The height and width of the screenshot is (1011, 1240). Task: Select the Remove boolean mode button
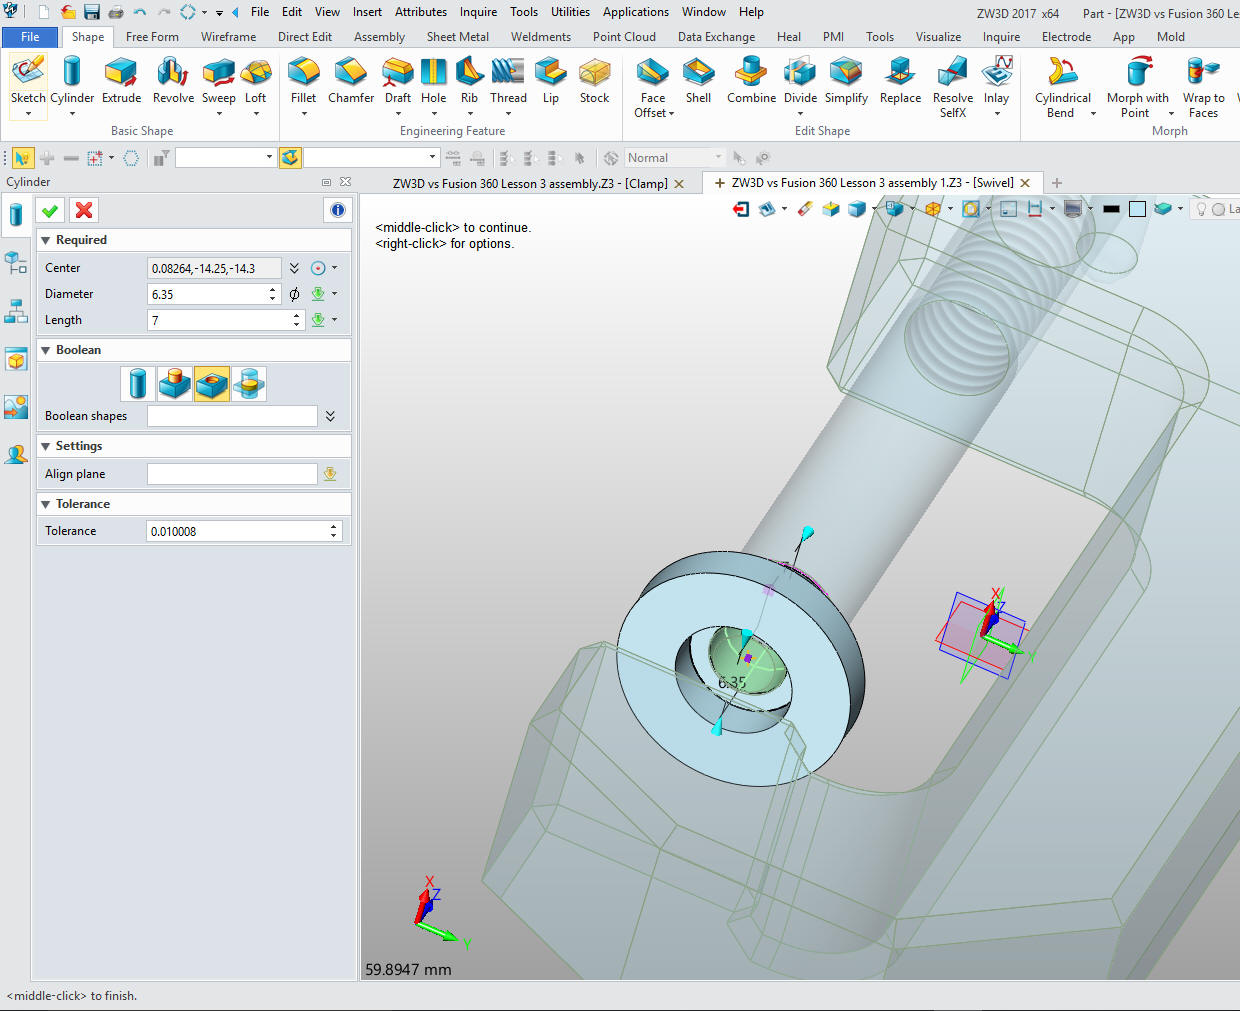(212, 384)
